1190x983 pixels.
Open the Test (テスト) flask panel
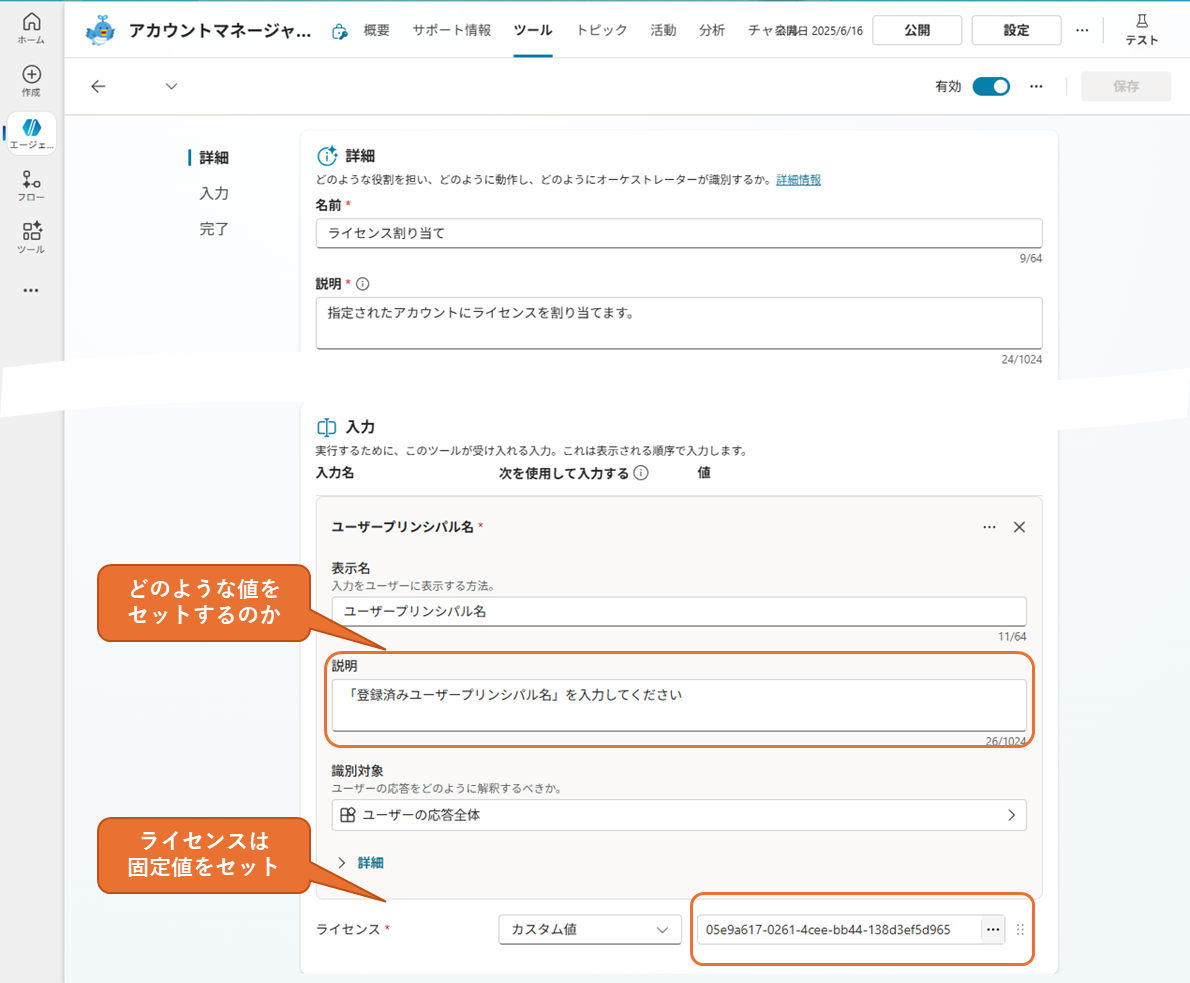tap(1141, 30)
